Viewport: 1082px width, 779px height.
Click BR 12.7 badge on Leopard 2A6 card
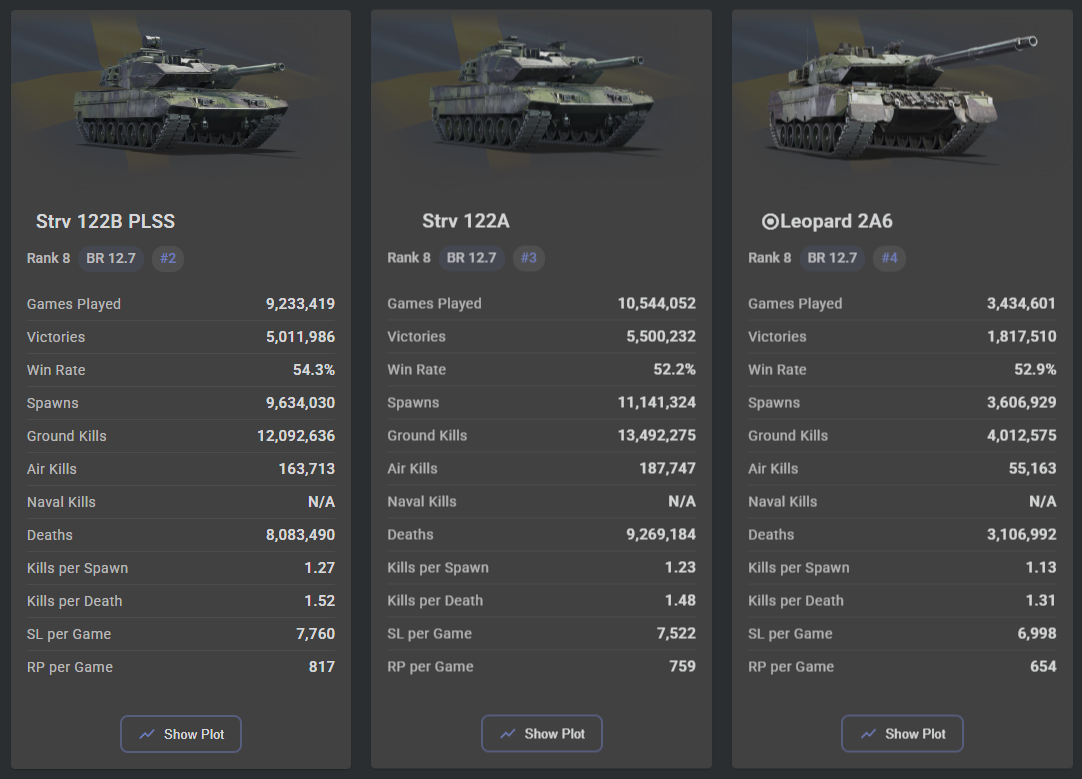pyautogui.click(x=832, y=258)
